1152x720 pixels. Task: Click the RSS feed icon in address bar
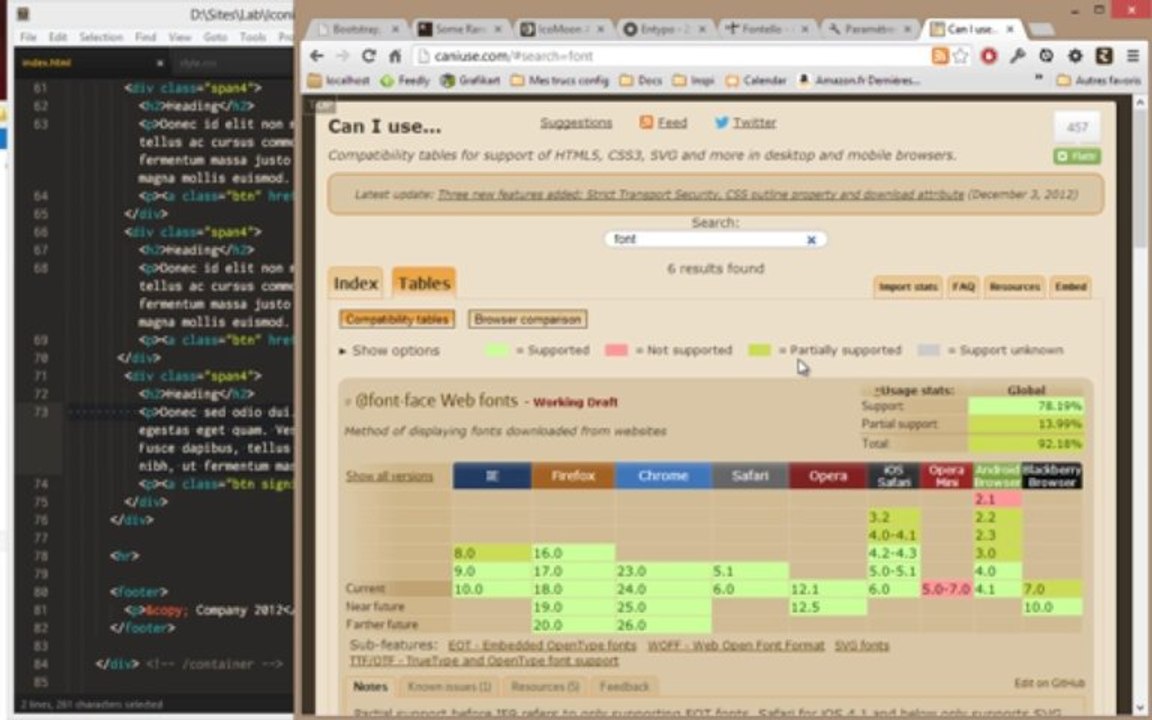[x=940, y=56]
